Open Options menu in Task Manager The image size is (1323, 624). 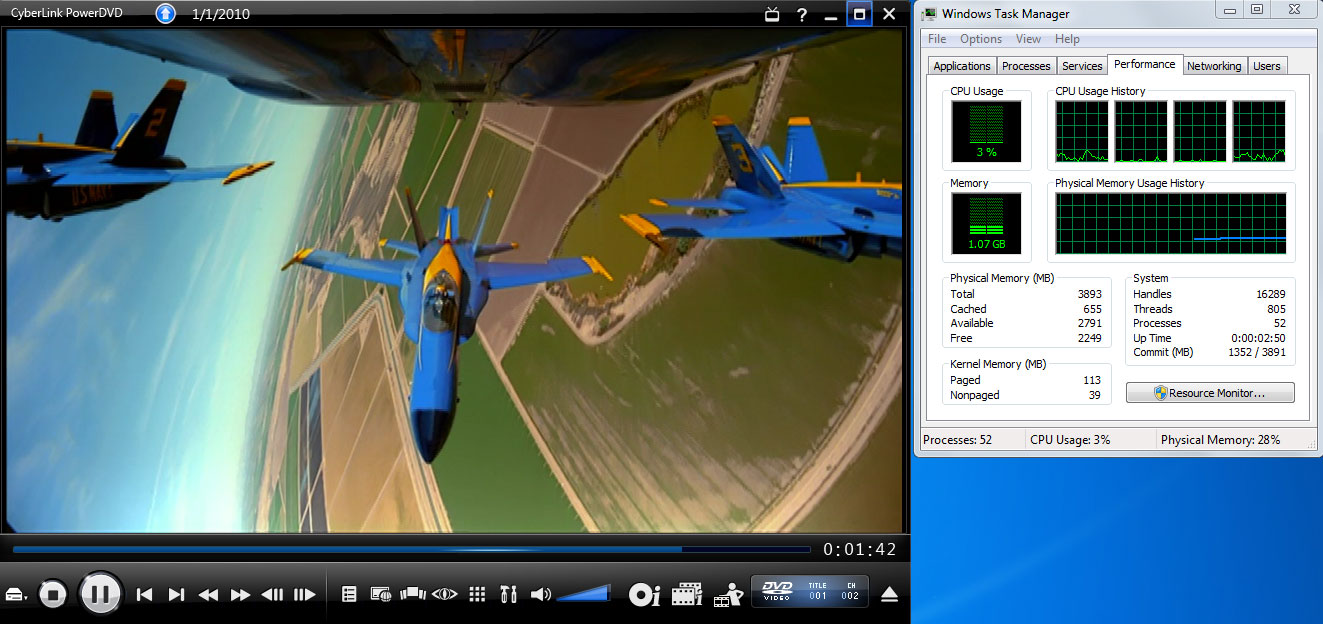tap(981, 39)
